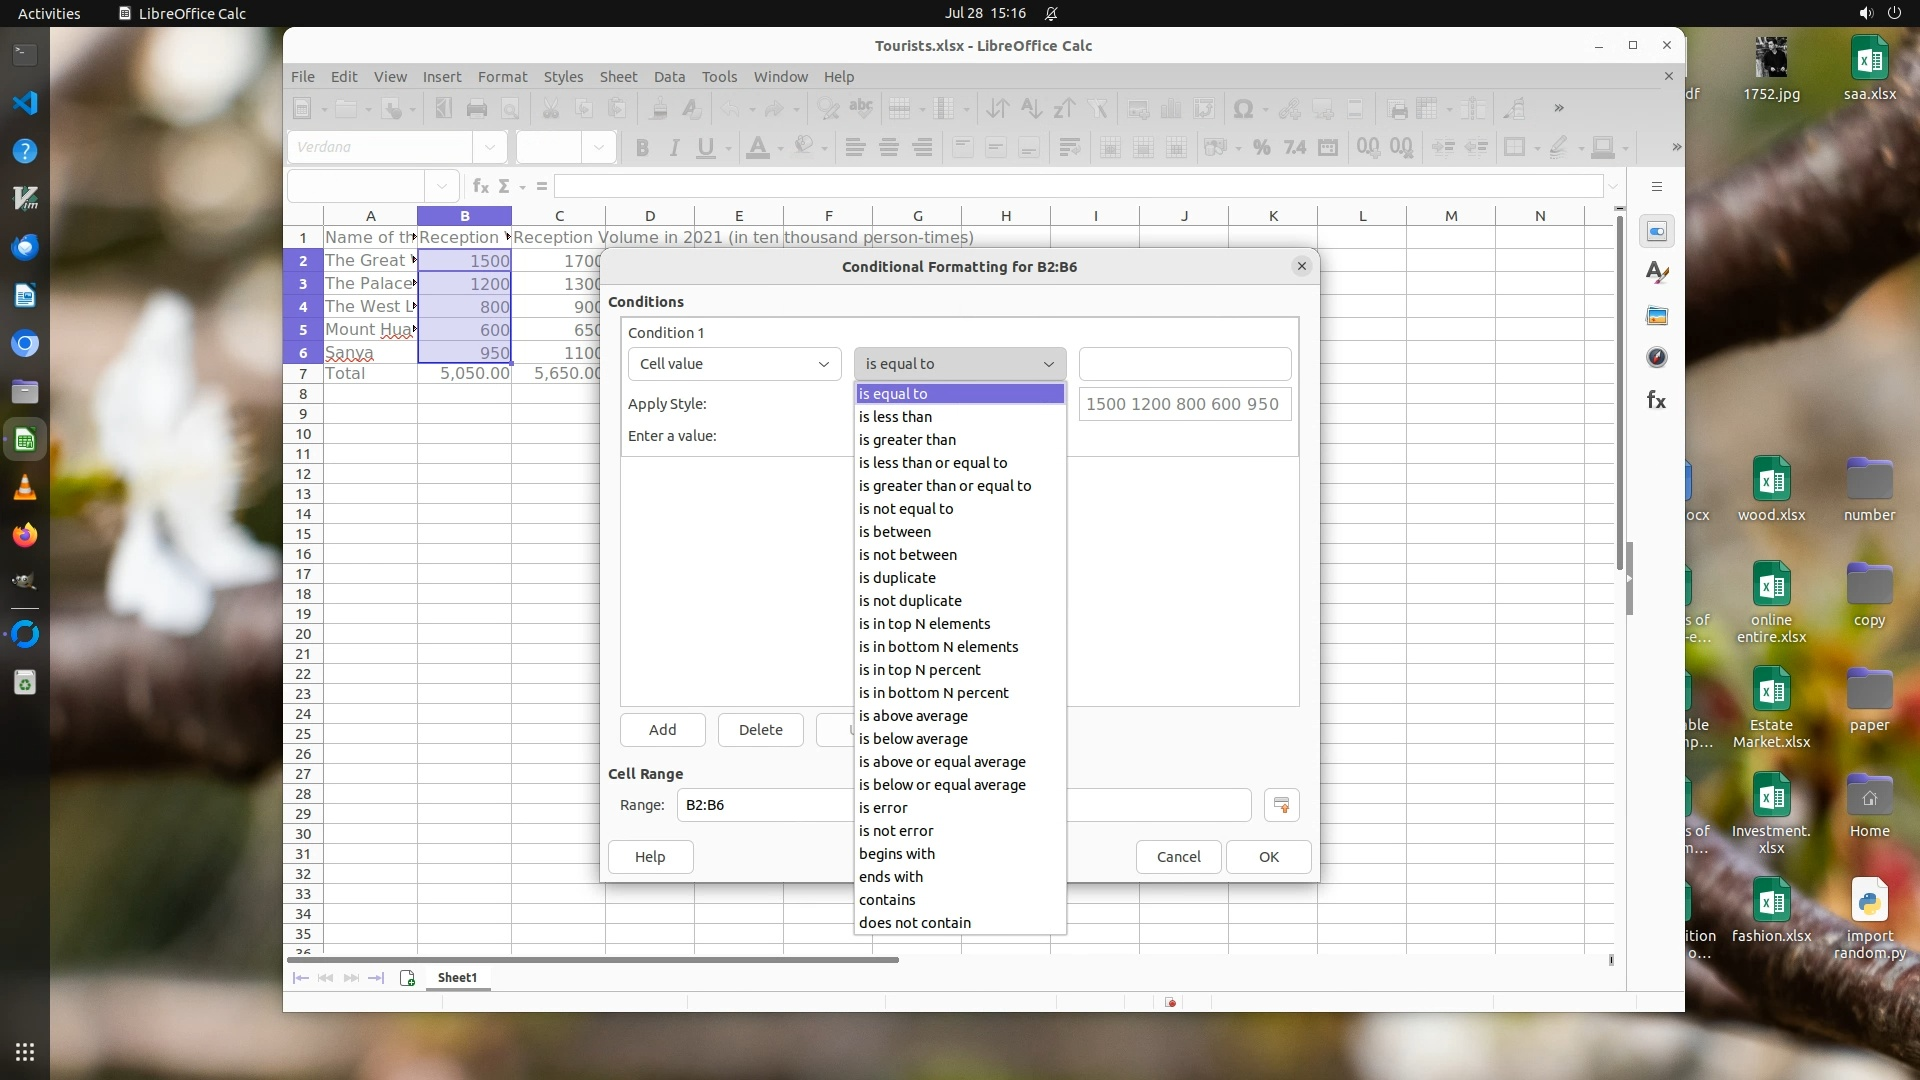Select 'contains' condition option

[887, 900]
